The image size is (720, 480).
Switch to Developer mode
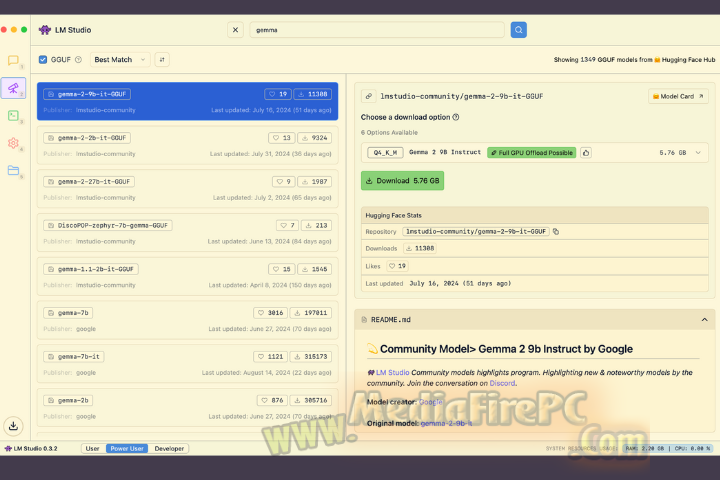[x=169, y=448]
